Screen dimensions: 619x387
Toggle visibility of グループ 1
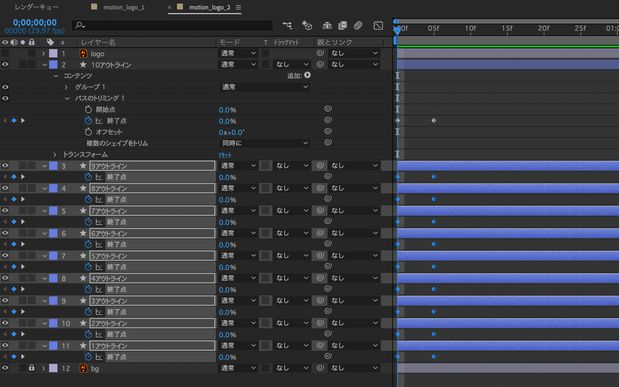coord(5,87)
